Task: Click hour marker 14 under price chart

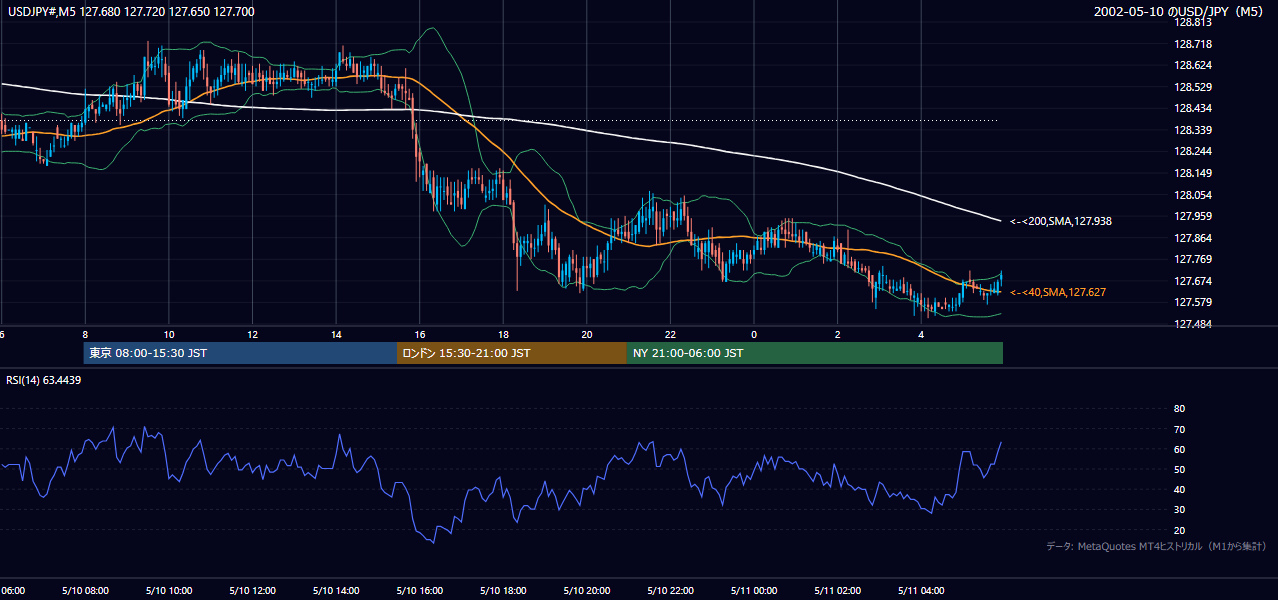Action: [336, 334]
